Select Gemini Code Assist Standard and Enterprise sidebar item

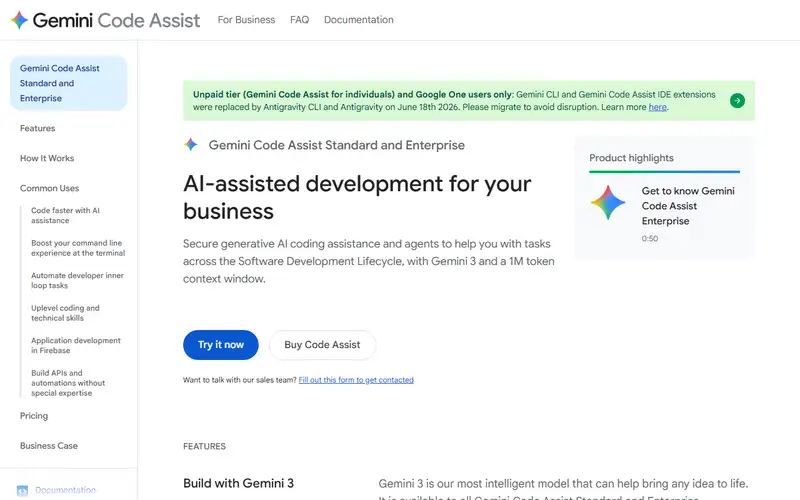(x=68, y=83)
